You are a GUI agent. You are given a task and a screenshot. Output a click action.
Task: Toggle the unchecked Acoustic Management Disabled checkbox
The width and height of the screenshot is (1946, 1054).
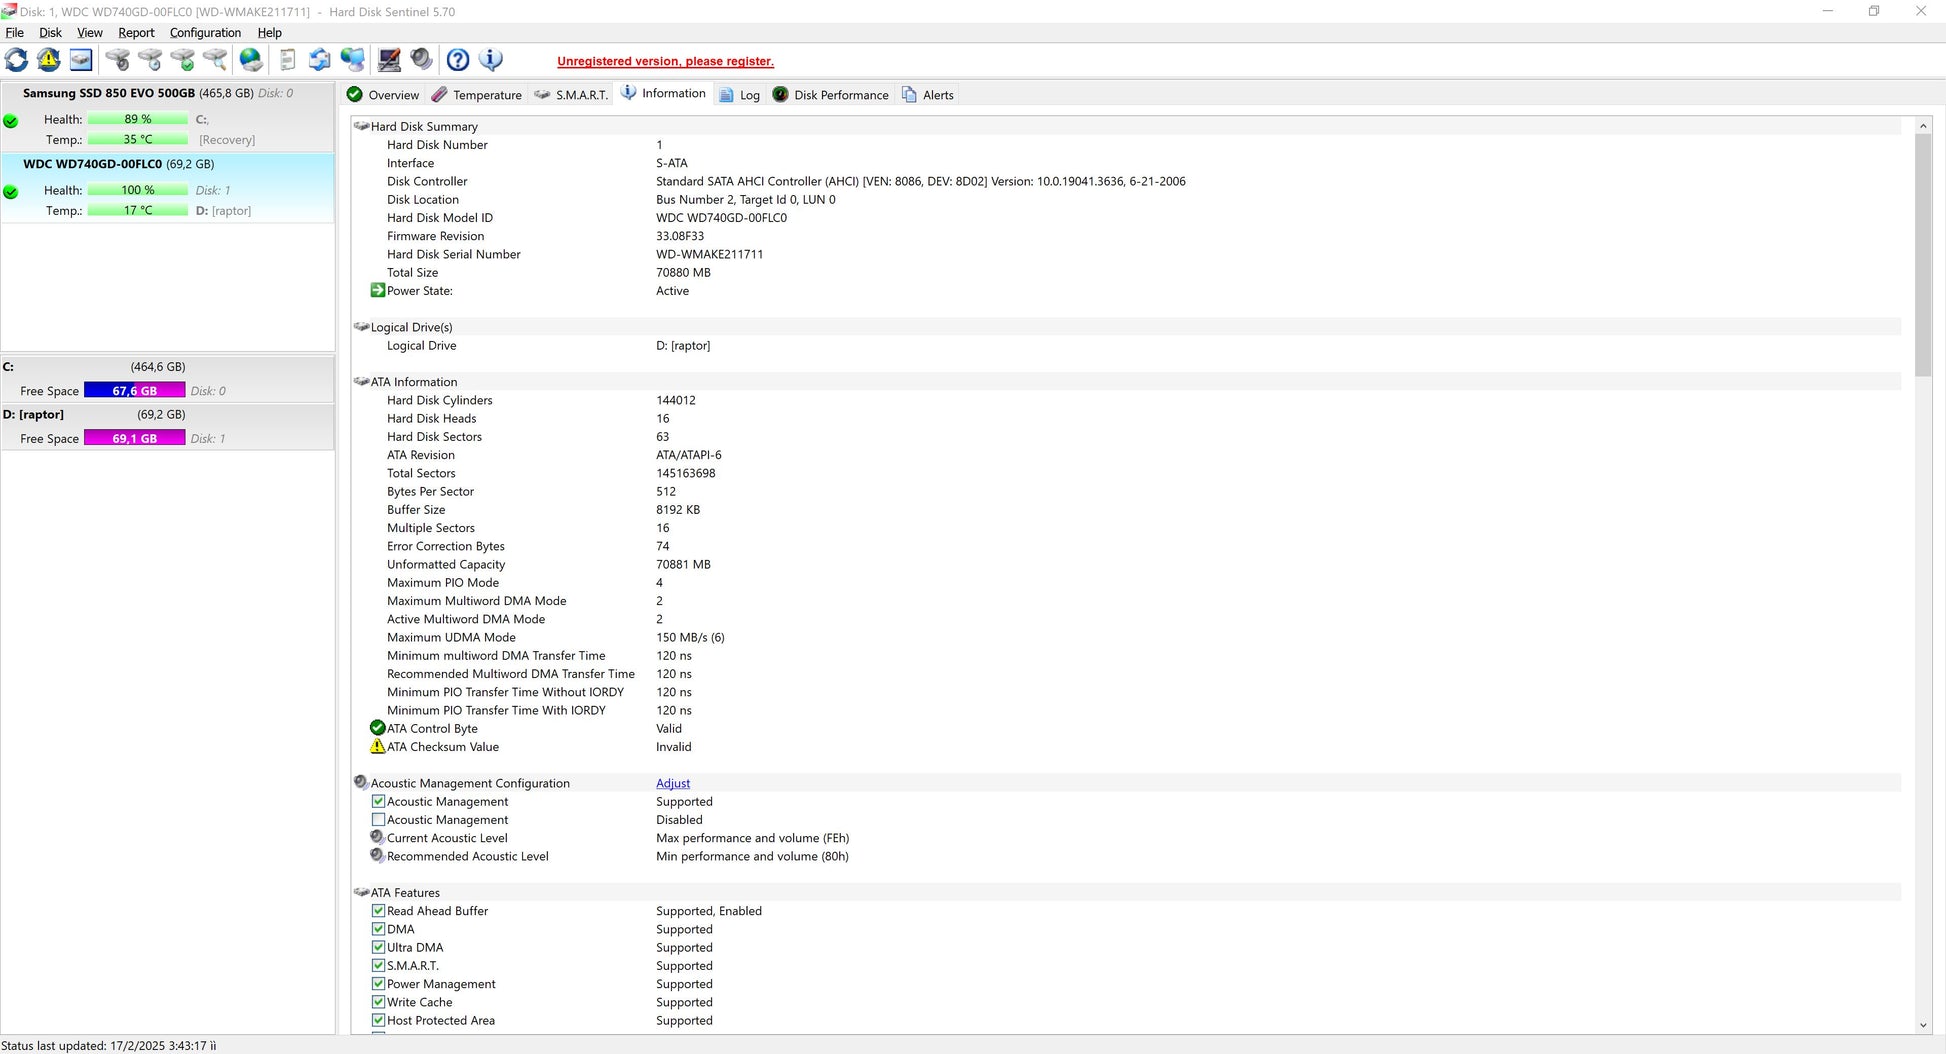click(378, 820)
